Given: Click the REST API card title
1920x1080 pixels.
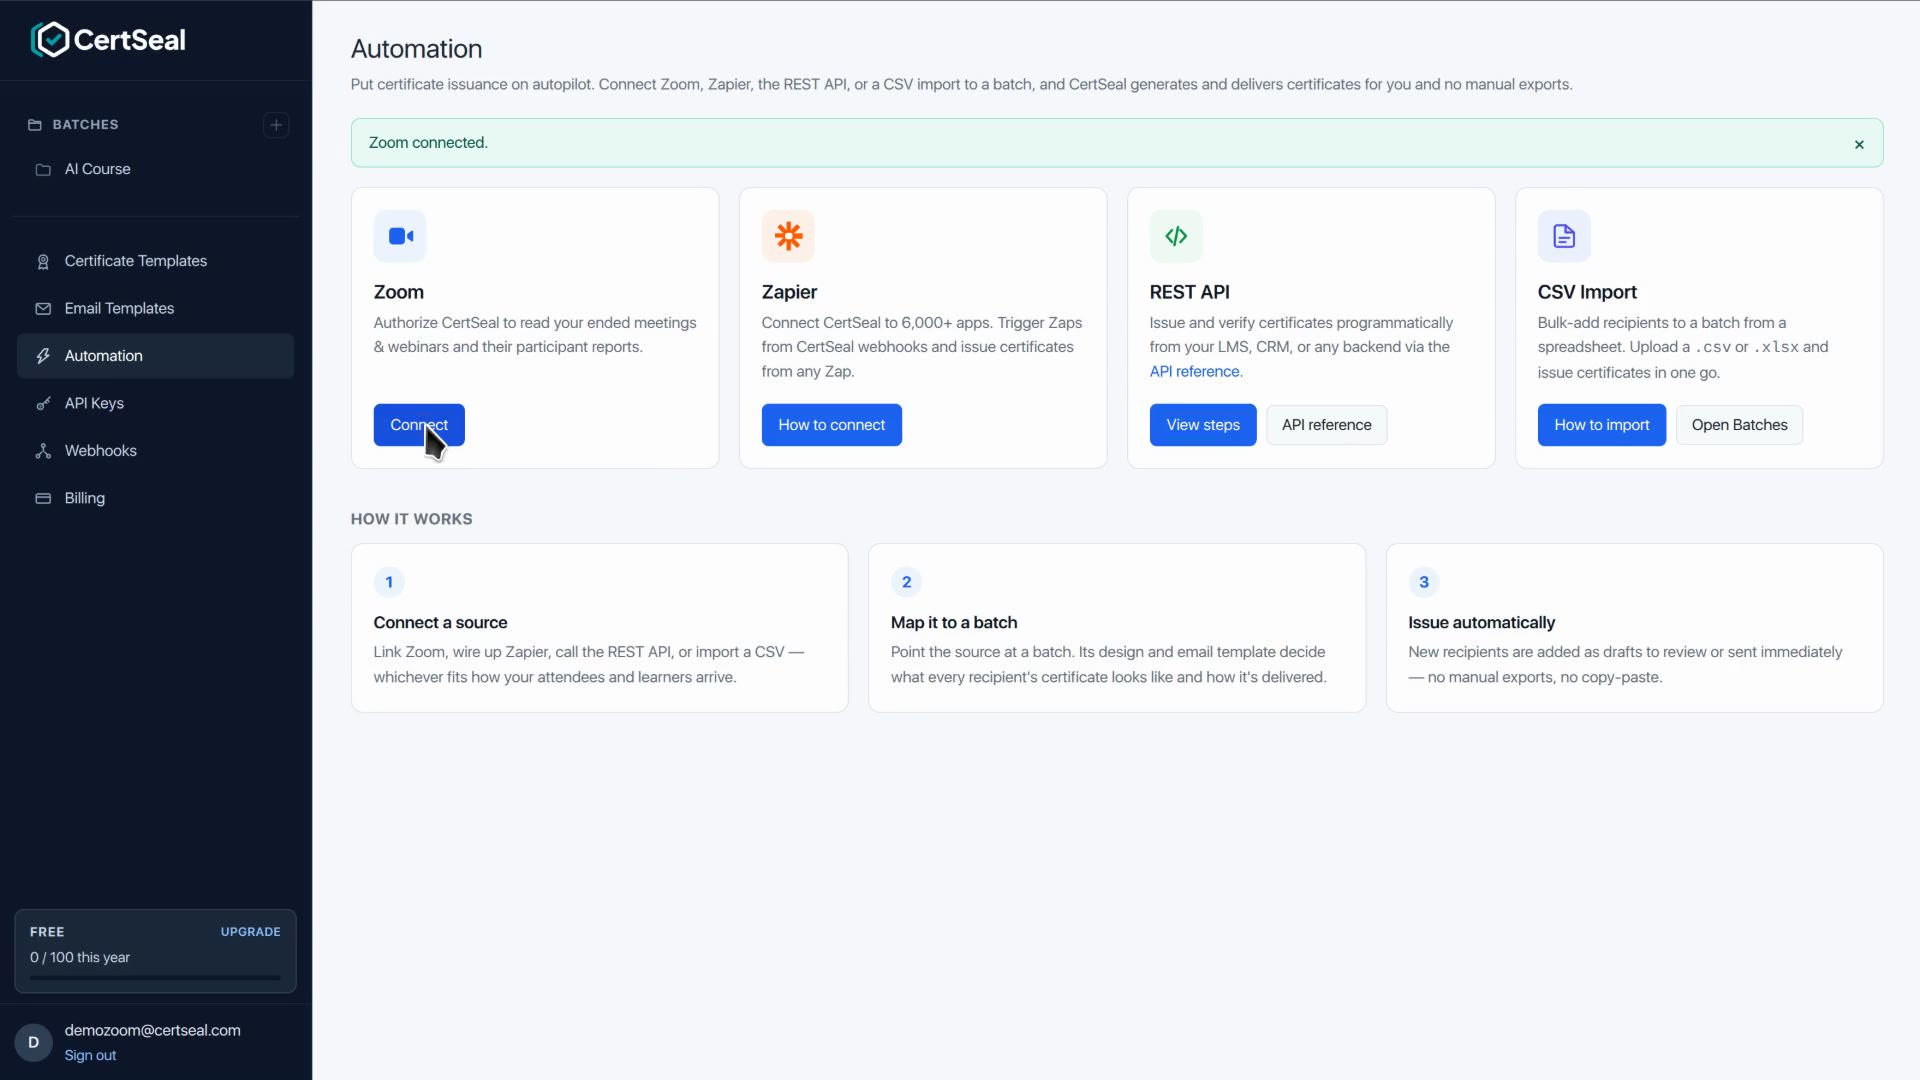Looking at the screenshot, I should [x=1190, y=292].
